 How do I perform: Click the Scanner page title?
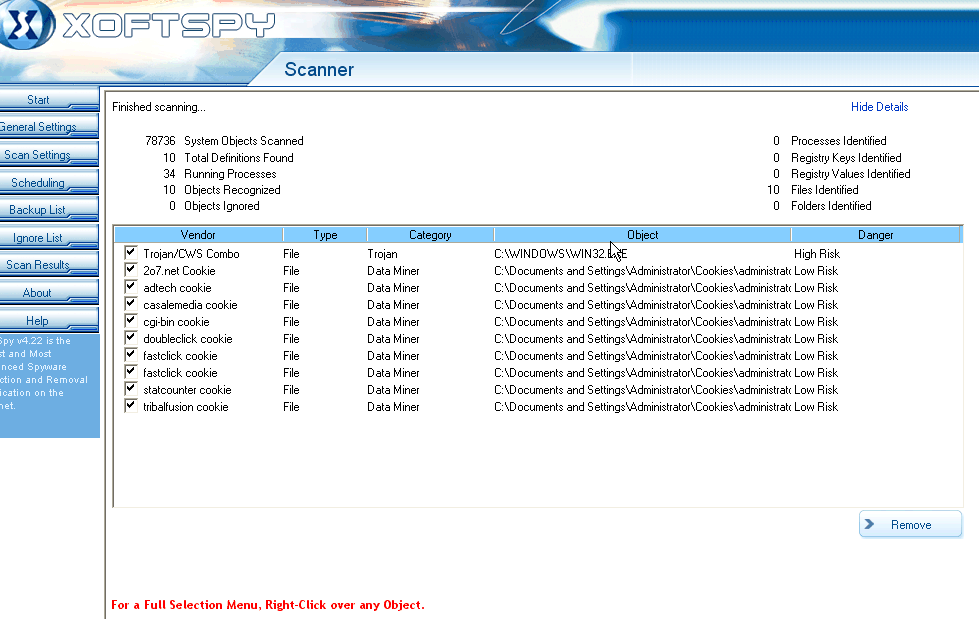pyautogui.click(x=319, y=69)
